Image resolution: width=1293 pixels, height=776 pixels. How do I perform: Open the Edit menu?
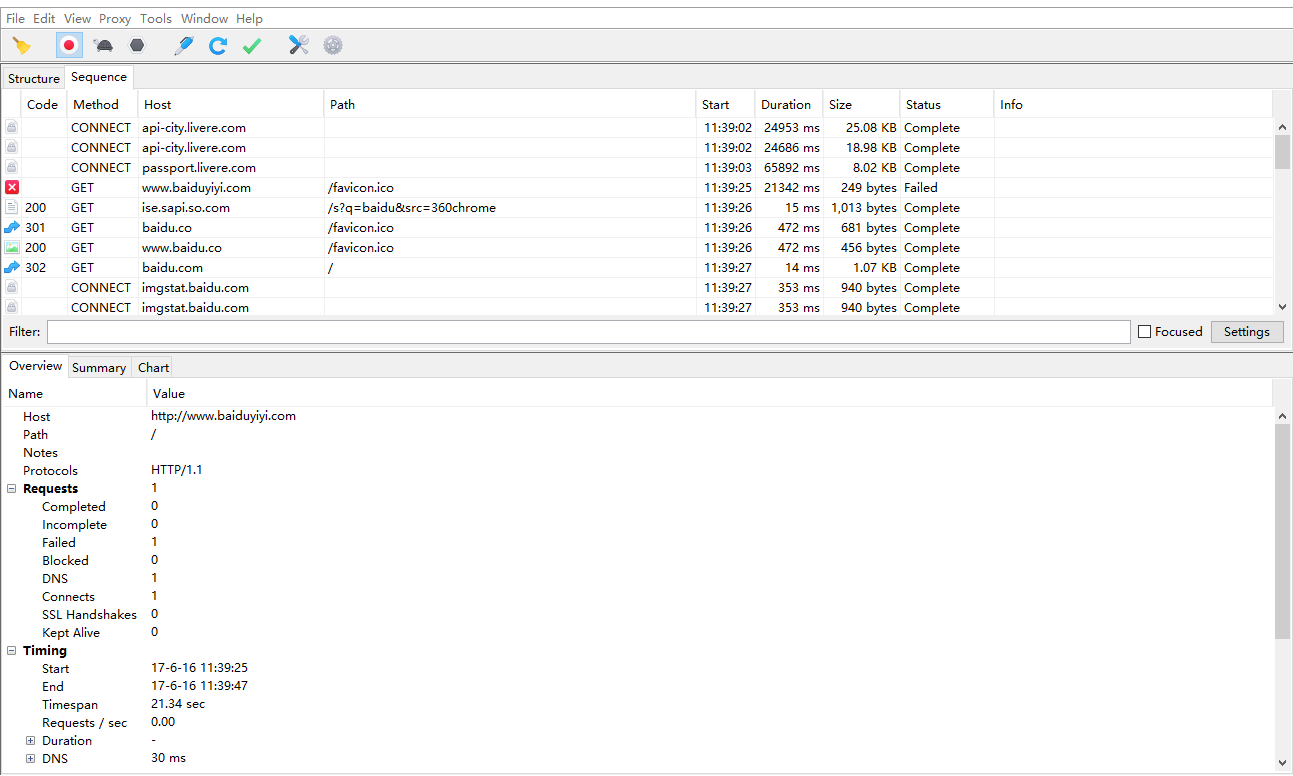pos(44,18)
